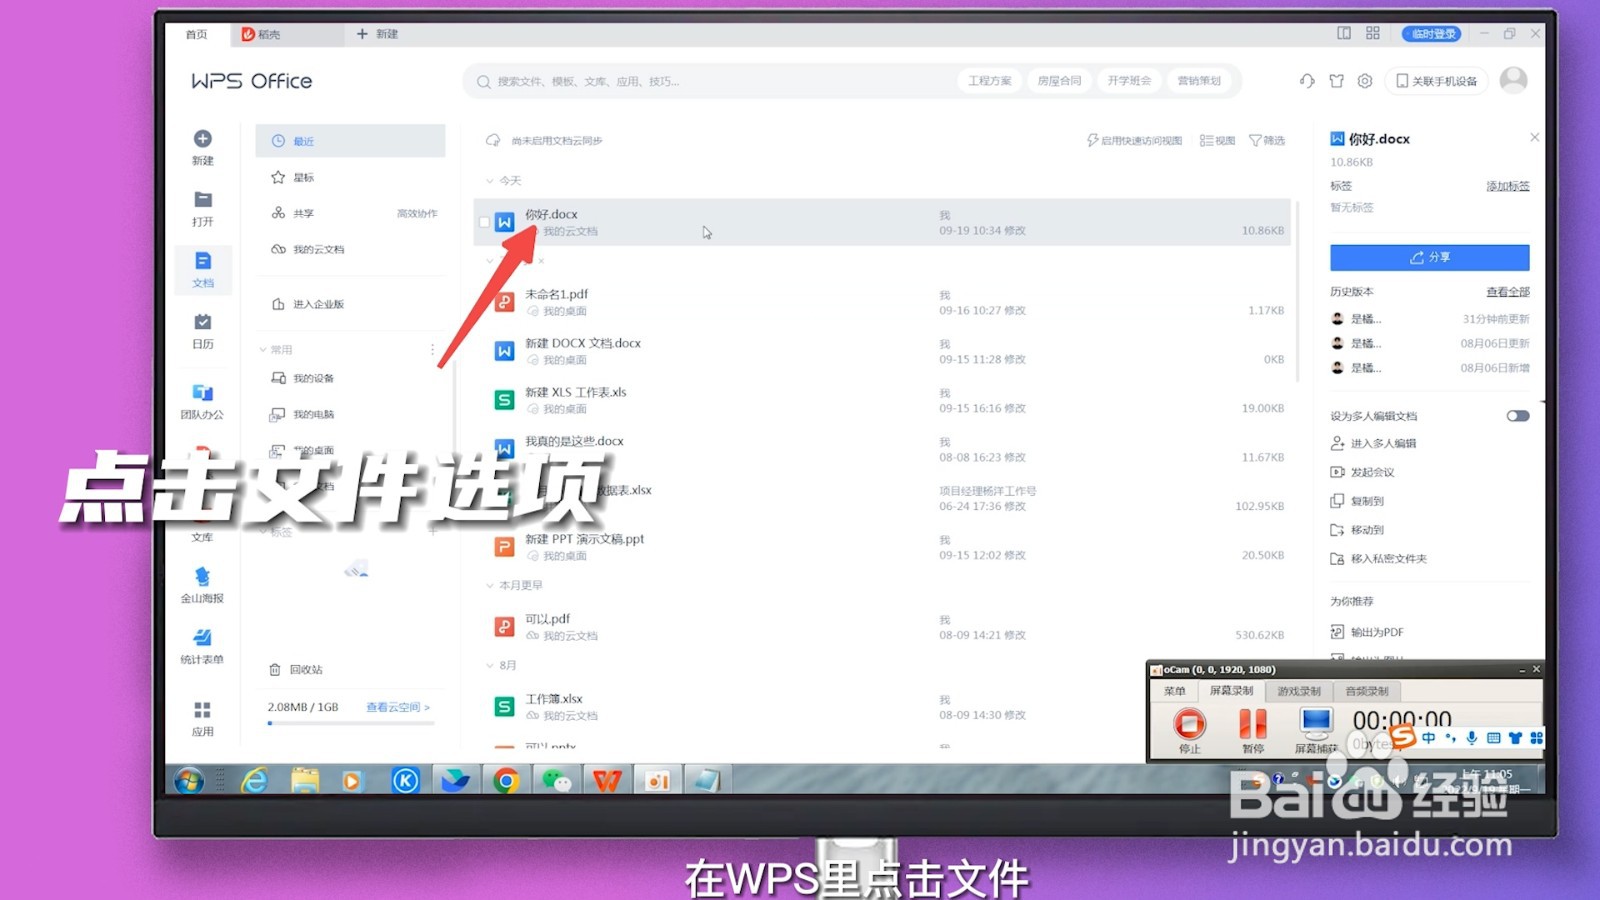Open the 团队办公 icon in the sidebar
Image resolution: width=1600 pixels, height=900 pixels.
tap(202, 393)
